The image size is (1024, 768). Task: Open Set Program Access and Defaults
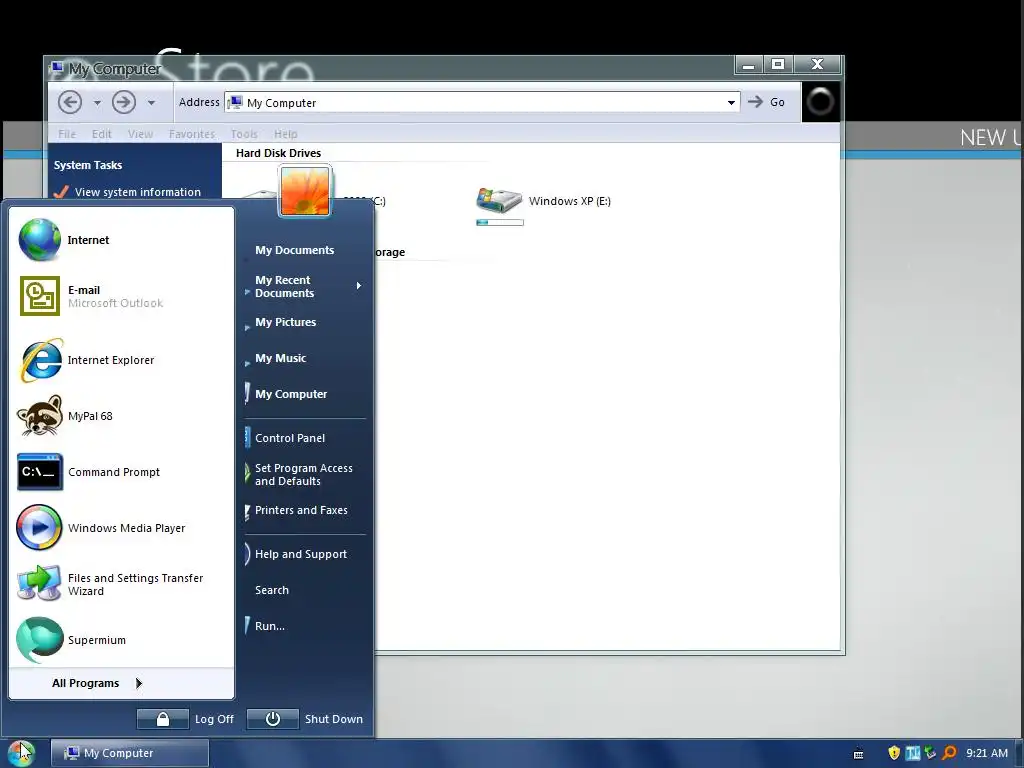point(304,475)
